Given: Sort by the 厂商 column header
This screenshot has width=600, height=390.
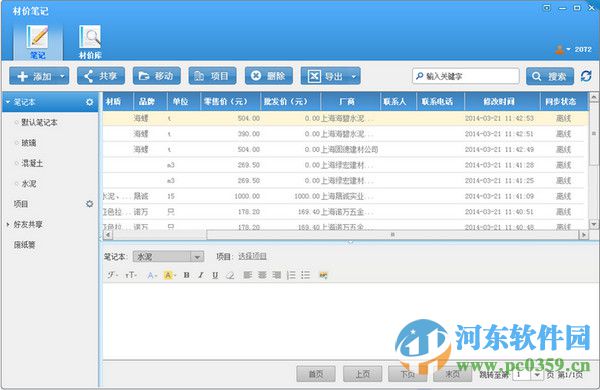Looking at the screenshot, I should pyautogui.click(x=351, y=101).
